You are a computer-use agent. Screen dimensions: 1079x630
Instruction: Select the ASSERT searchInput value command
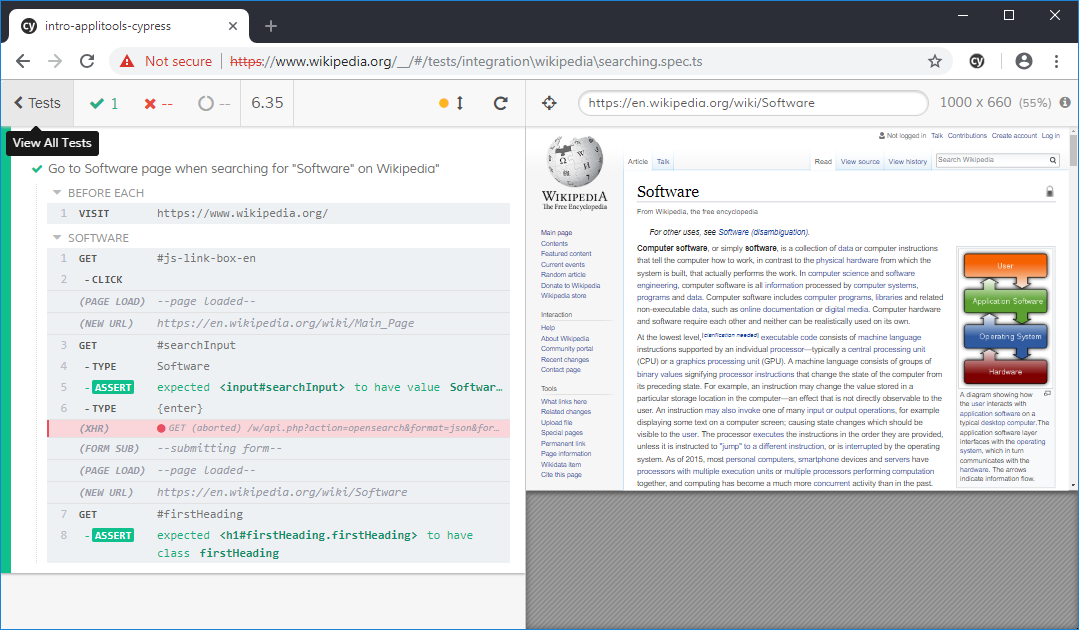tap(278, 387)
